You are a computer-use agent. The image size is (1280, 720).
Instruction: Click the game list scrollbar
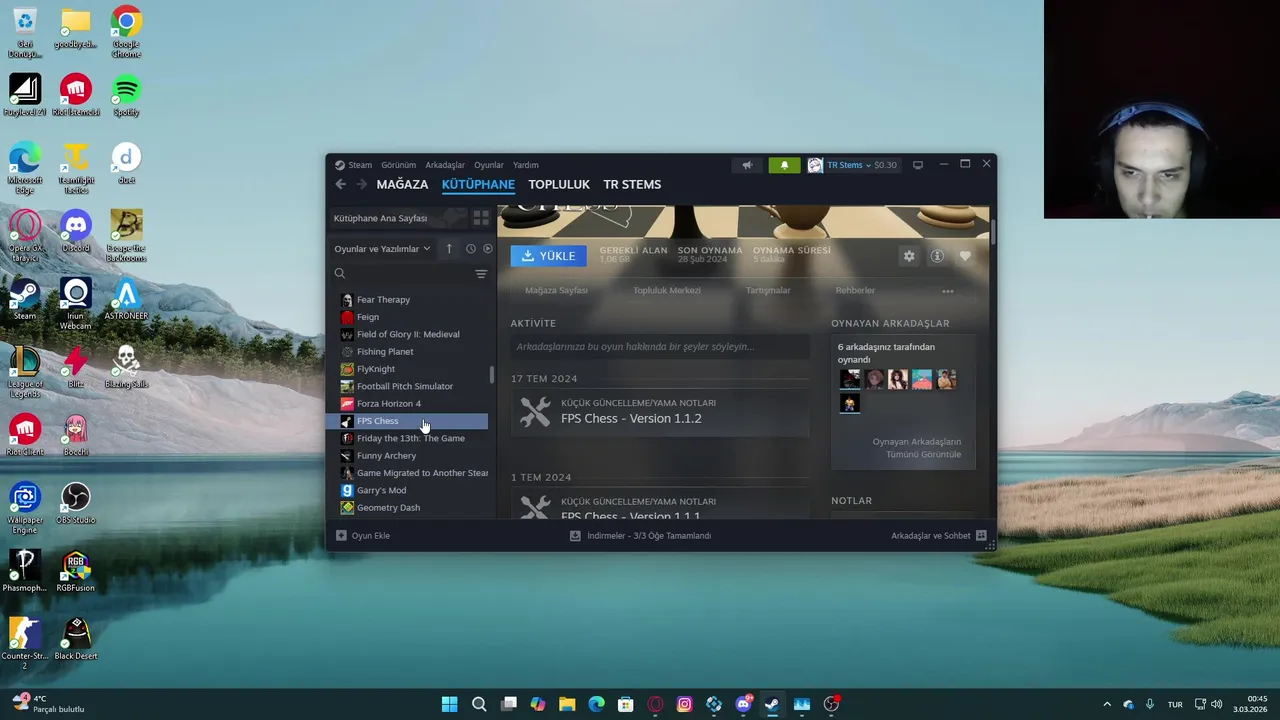coord(491,374)
